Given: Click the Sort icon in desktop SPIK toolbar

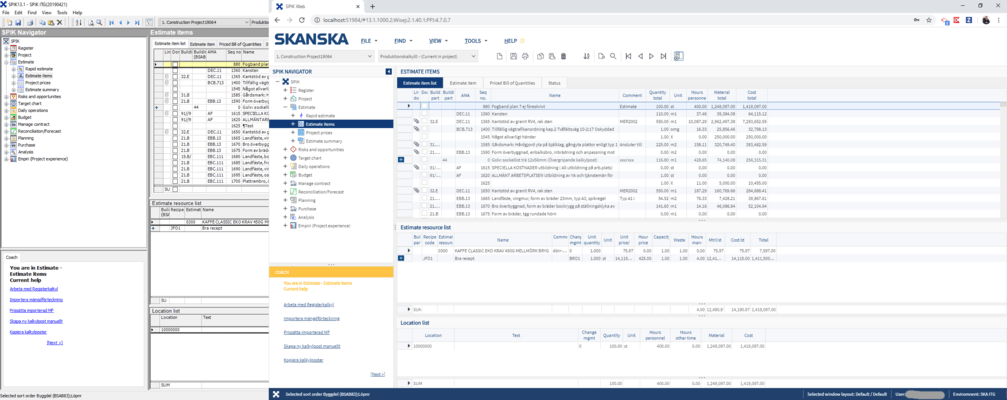Looking at the screenshot, I should click(80, 22).
